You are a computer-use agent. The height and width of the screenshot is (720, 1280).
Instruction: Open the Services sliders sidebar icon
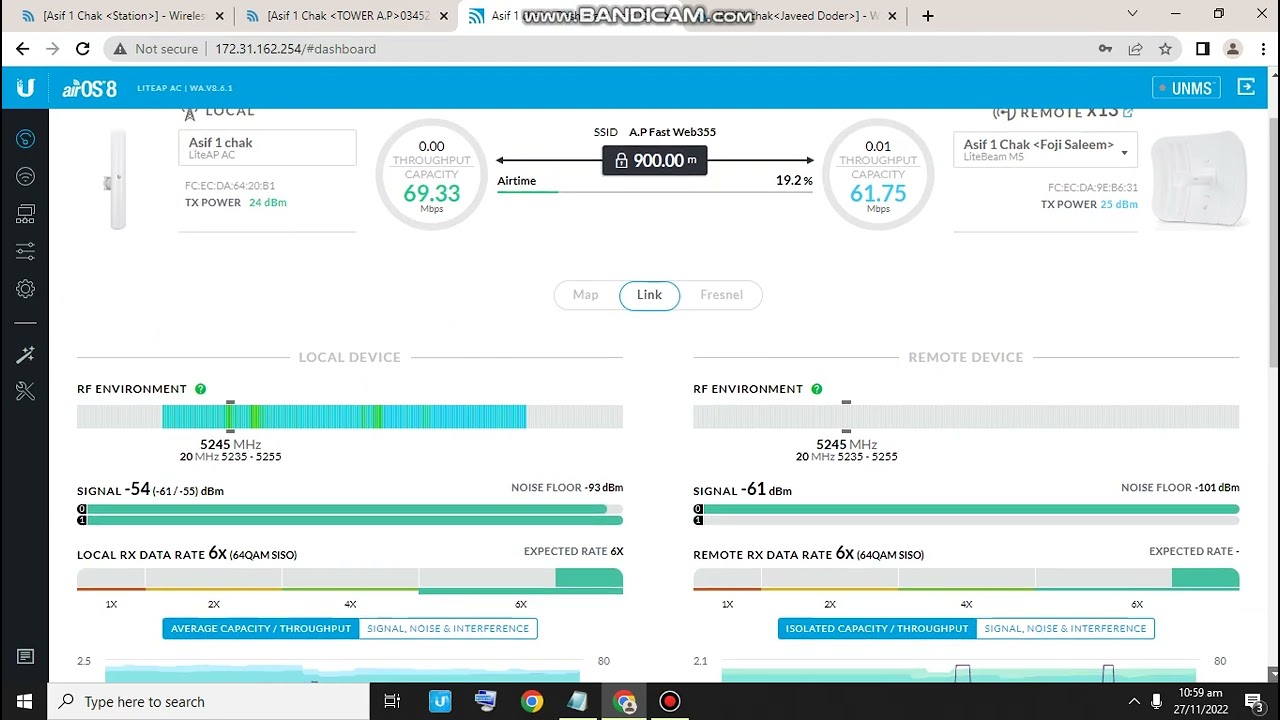[x=26, y=251]
